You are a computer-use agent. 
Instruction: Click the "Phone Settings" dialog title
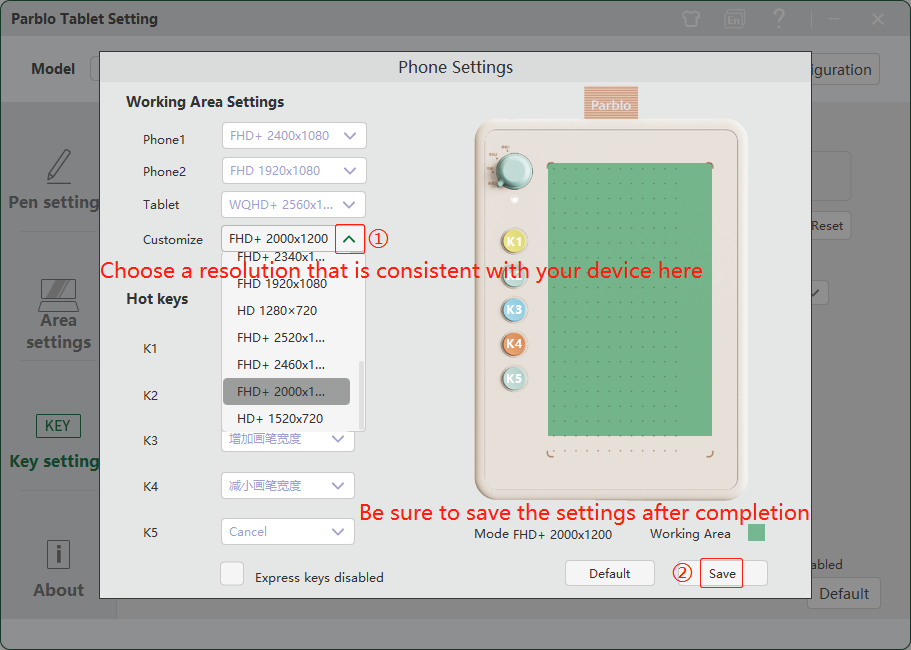(456, 67)
